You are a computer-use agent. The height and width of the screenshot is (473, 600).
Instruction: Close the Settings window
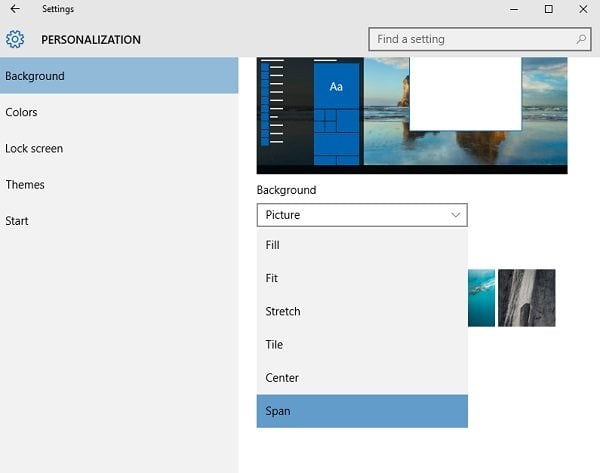[x=583, y=9]
